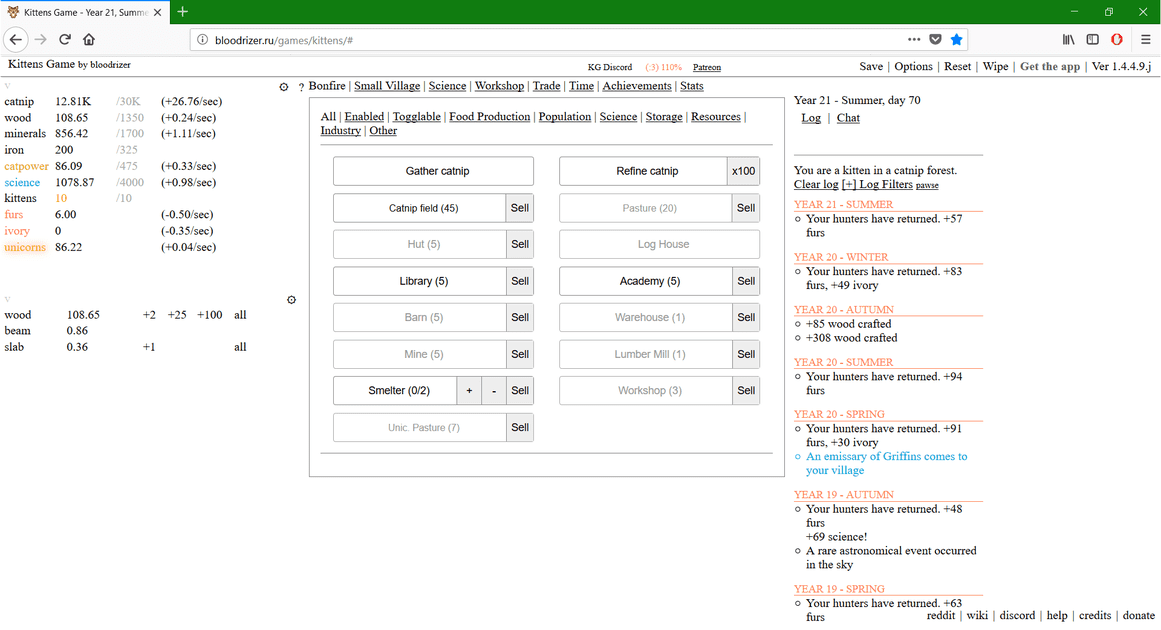Open crafting panel gear settings
Image resolution: width=1161 pixels, height=630 pixels.
point(292,300)
